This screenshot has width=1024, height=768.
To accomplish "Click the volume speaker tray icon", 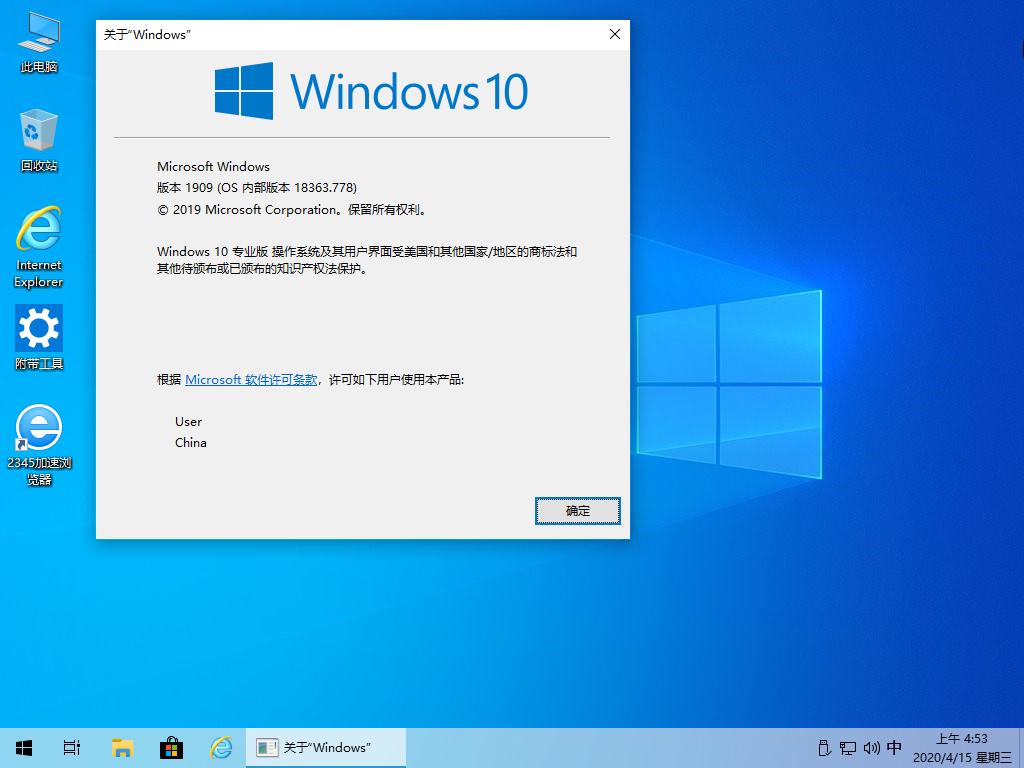I will (x=871, y=748).
